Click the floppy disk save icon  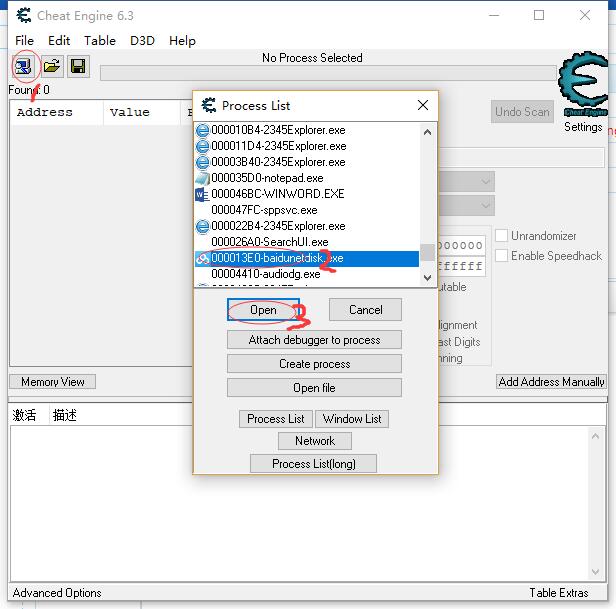pos(77,67)
